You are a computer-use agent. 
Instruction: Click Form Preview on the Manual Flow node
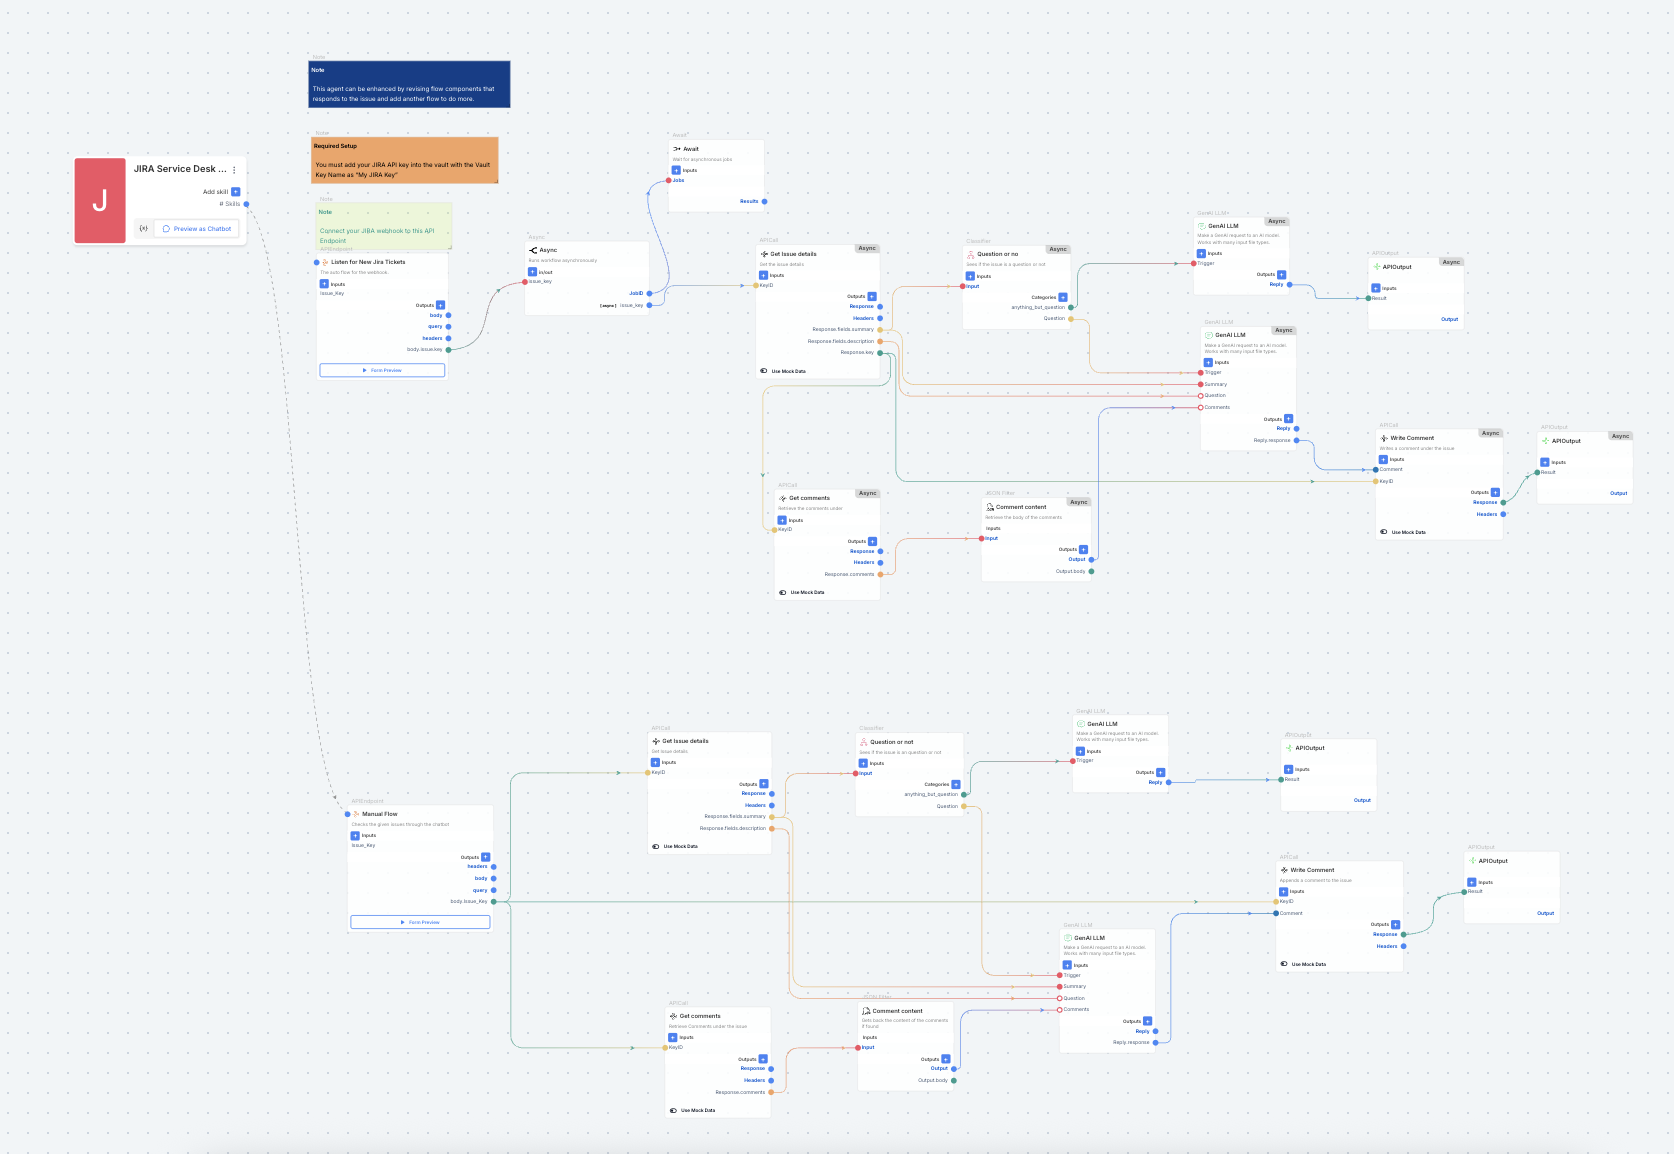pyautogui.click(x=420, y=922)
